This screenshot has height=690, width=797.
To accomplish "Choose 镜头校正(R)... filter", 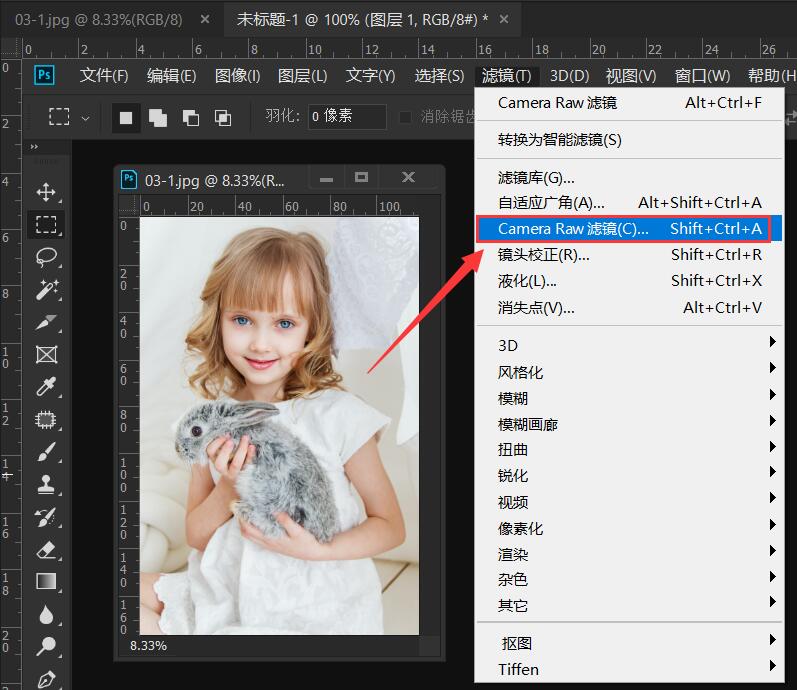I will [x=629, y=254].
